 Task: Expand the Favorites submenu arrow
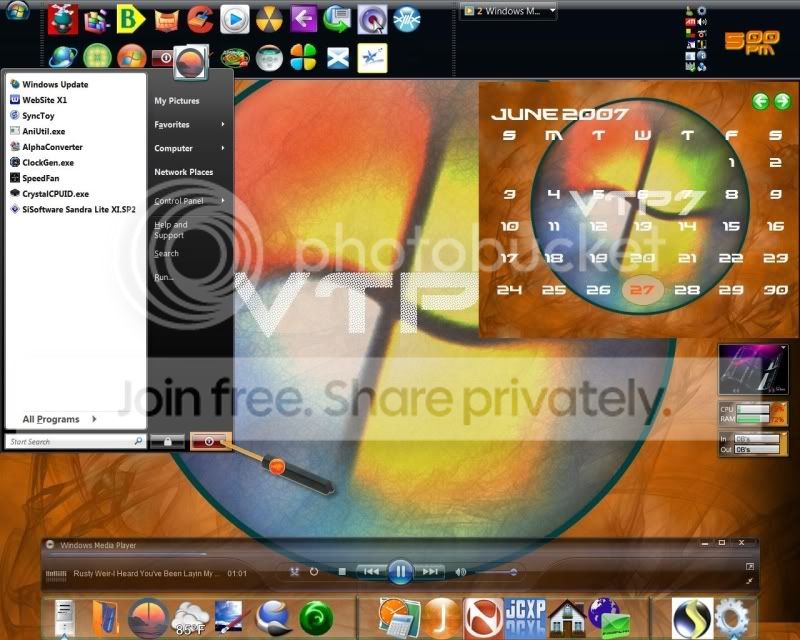coord(223,124)
